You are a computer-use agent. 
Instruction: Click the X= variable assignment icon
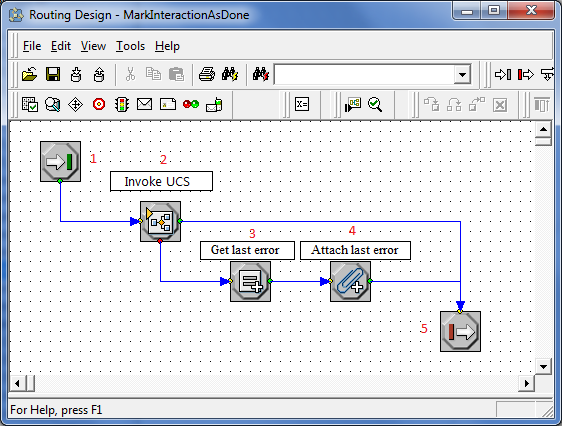[302, 104]
